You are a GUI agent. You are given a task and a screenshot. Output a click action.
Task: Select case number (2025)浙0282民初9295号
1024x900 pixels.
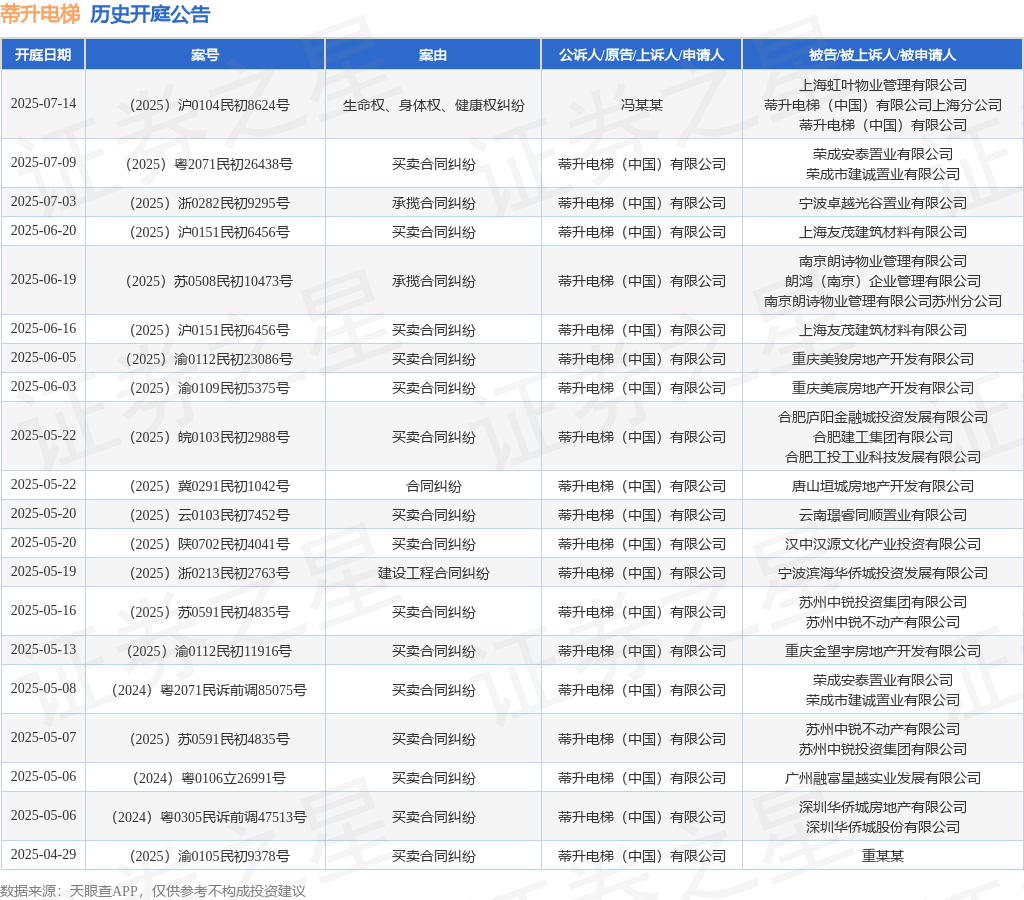pos(209,203)
